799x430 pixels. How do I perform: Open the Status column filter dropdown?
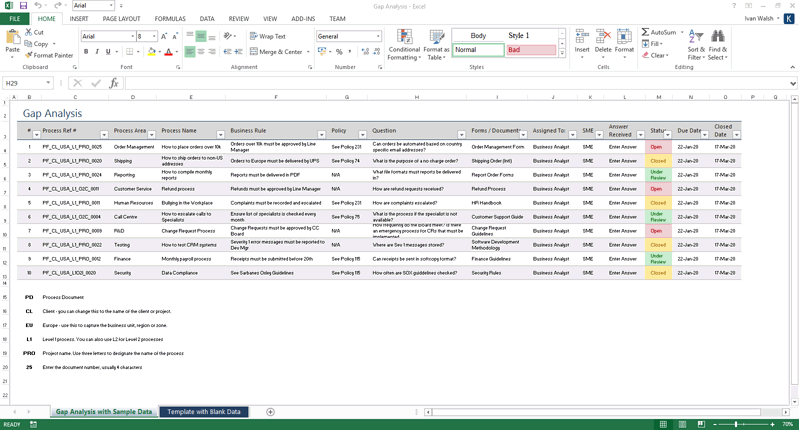[x=668, y=135]
